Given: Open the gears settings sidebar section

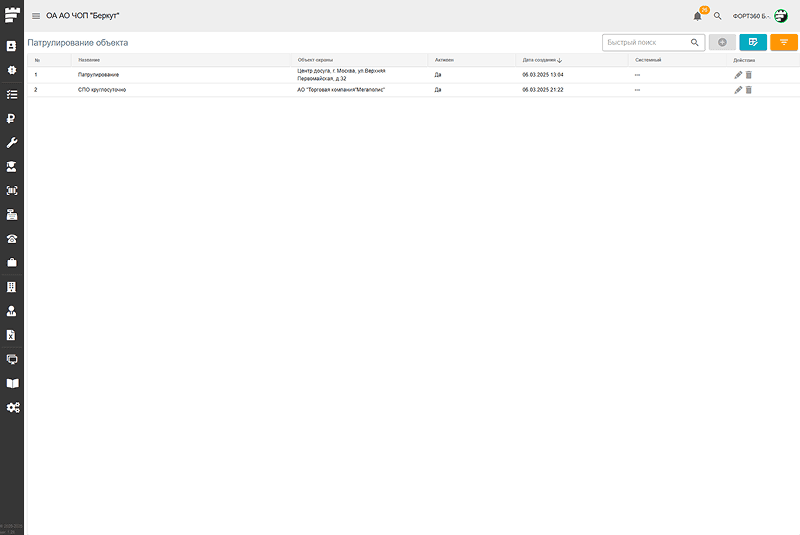Looking at the screenshot, I should pyautogui.click(x=12, y=407).
